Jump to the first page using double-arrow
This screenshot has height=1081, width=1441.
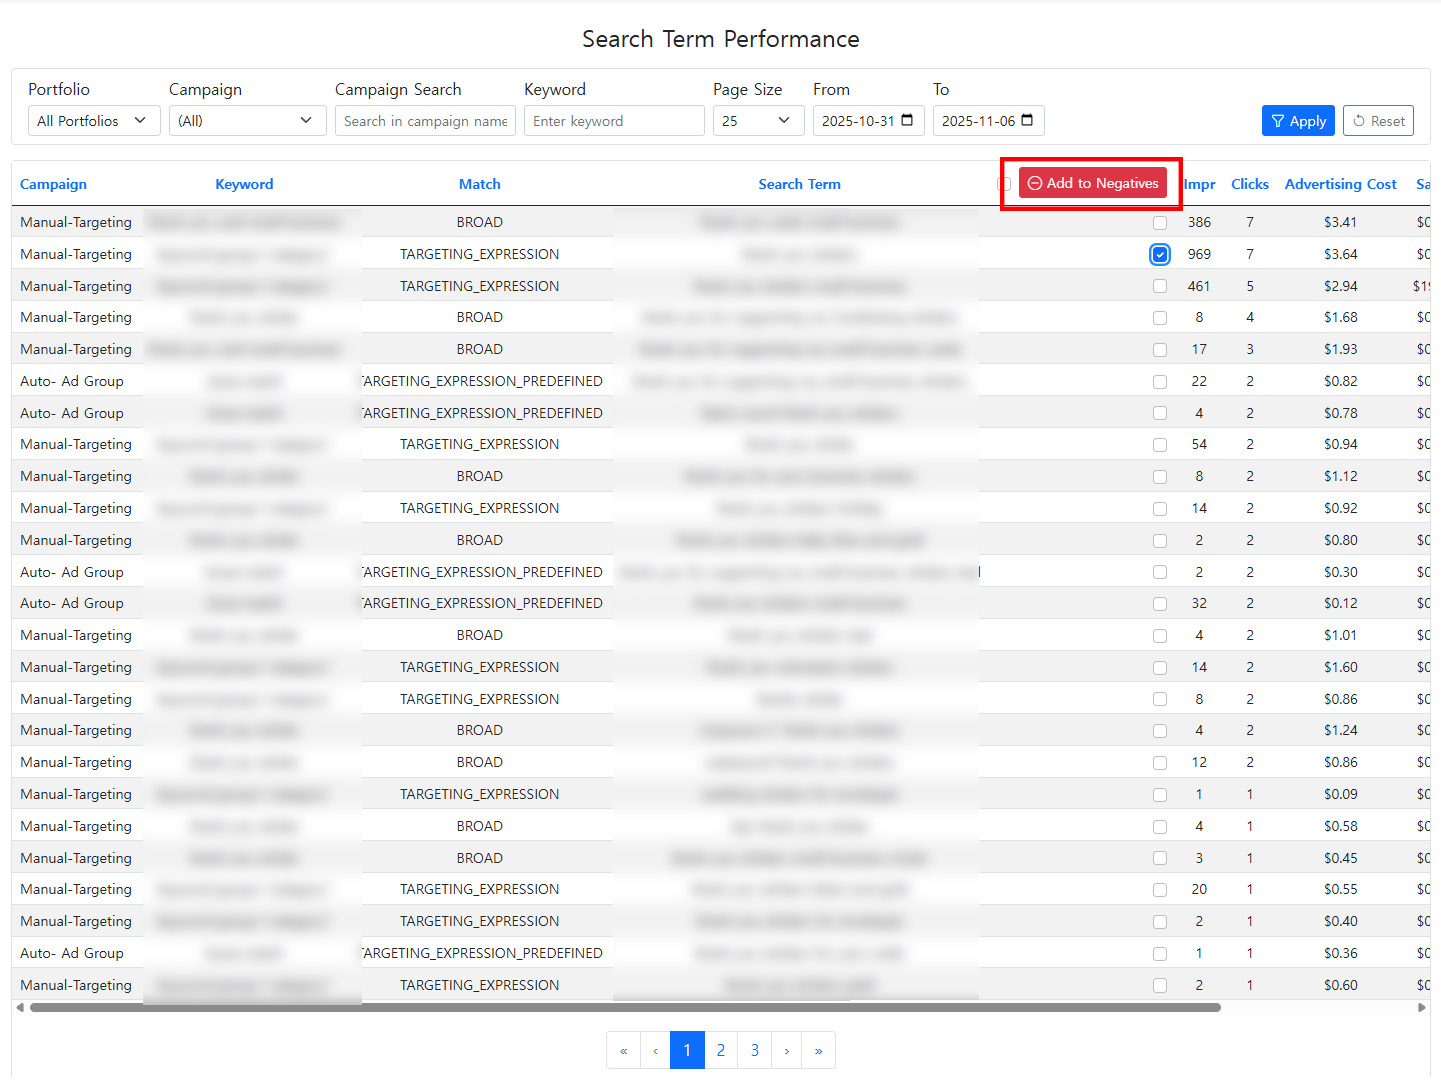623,1050
